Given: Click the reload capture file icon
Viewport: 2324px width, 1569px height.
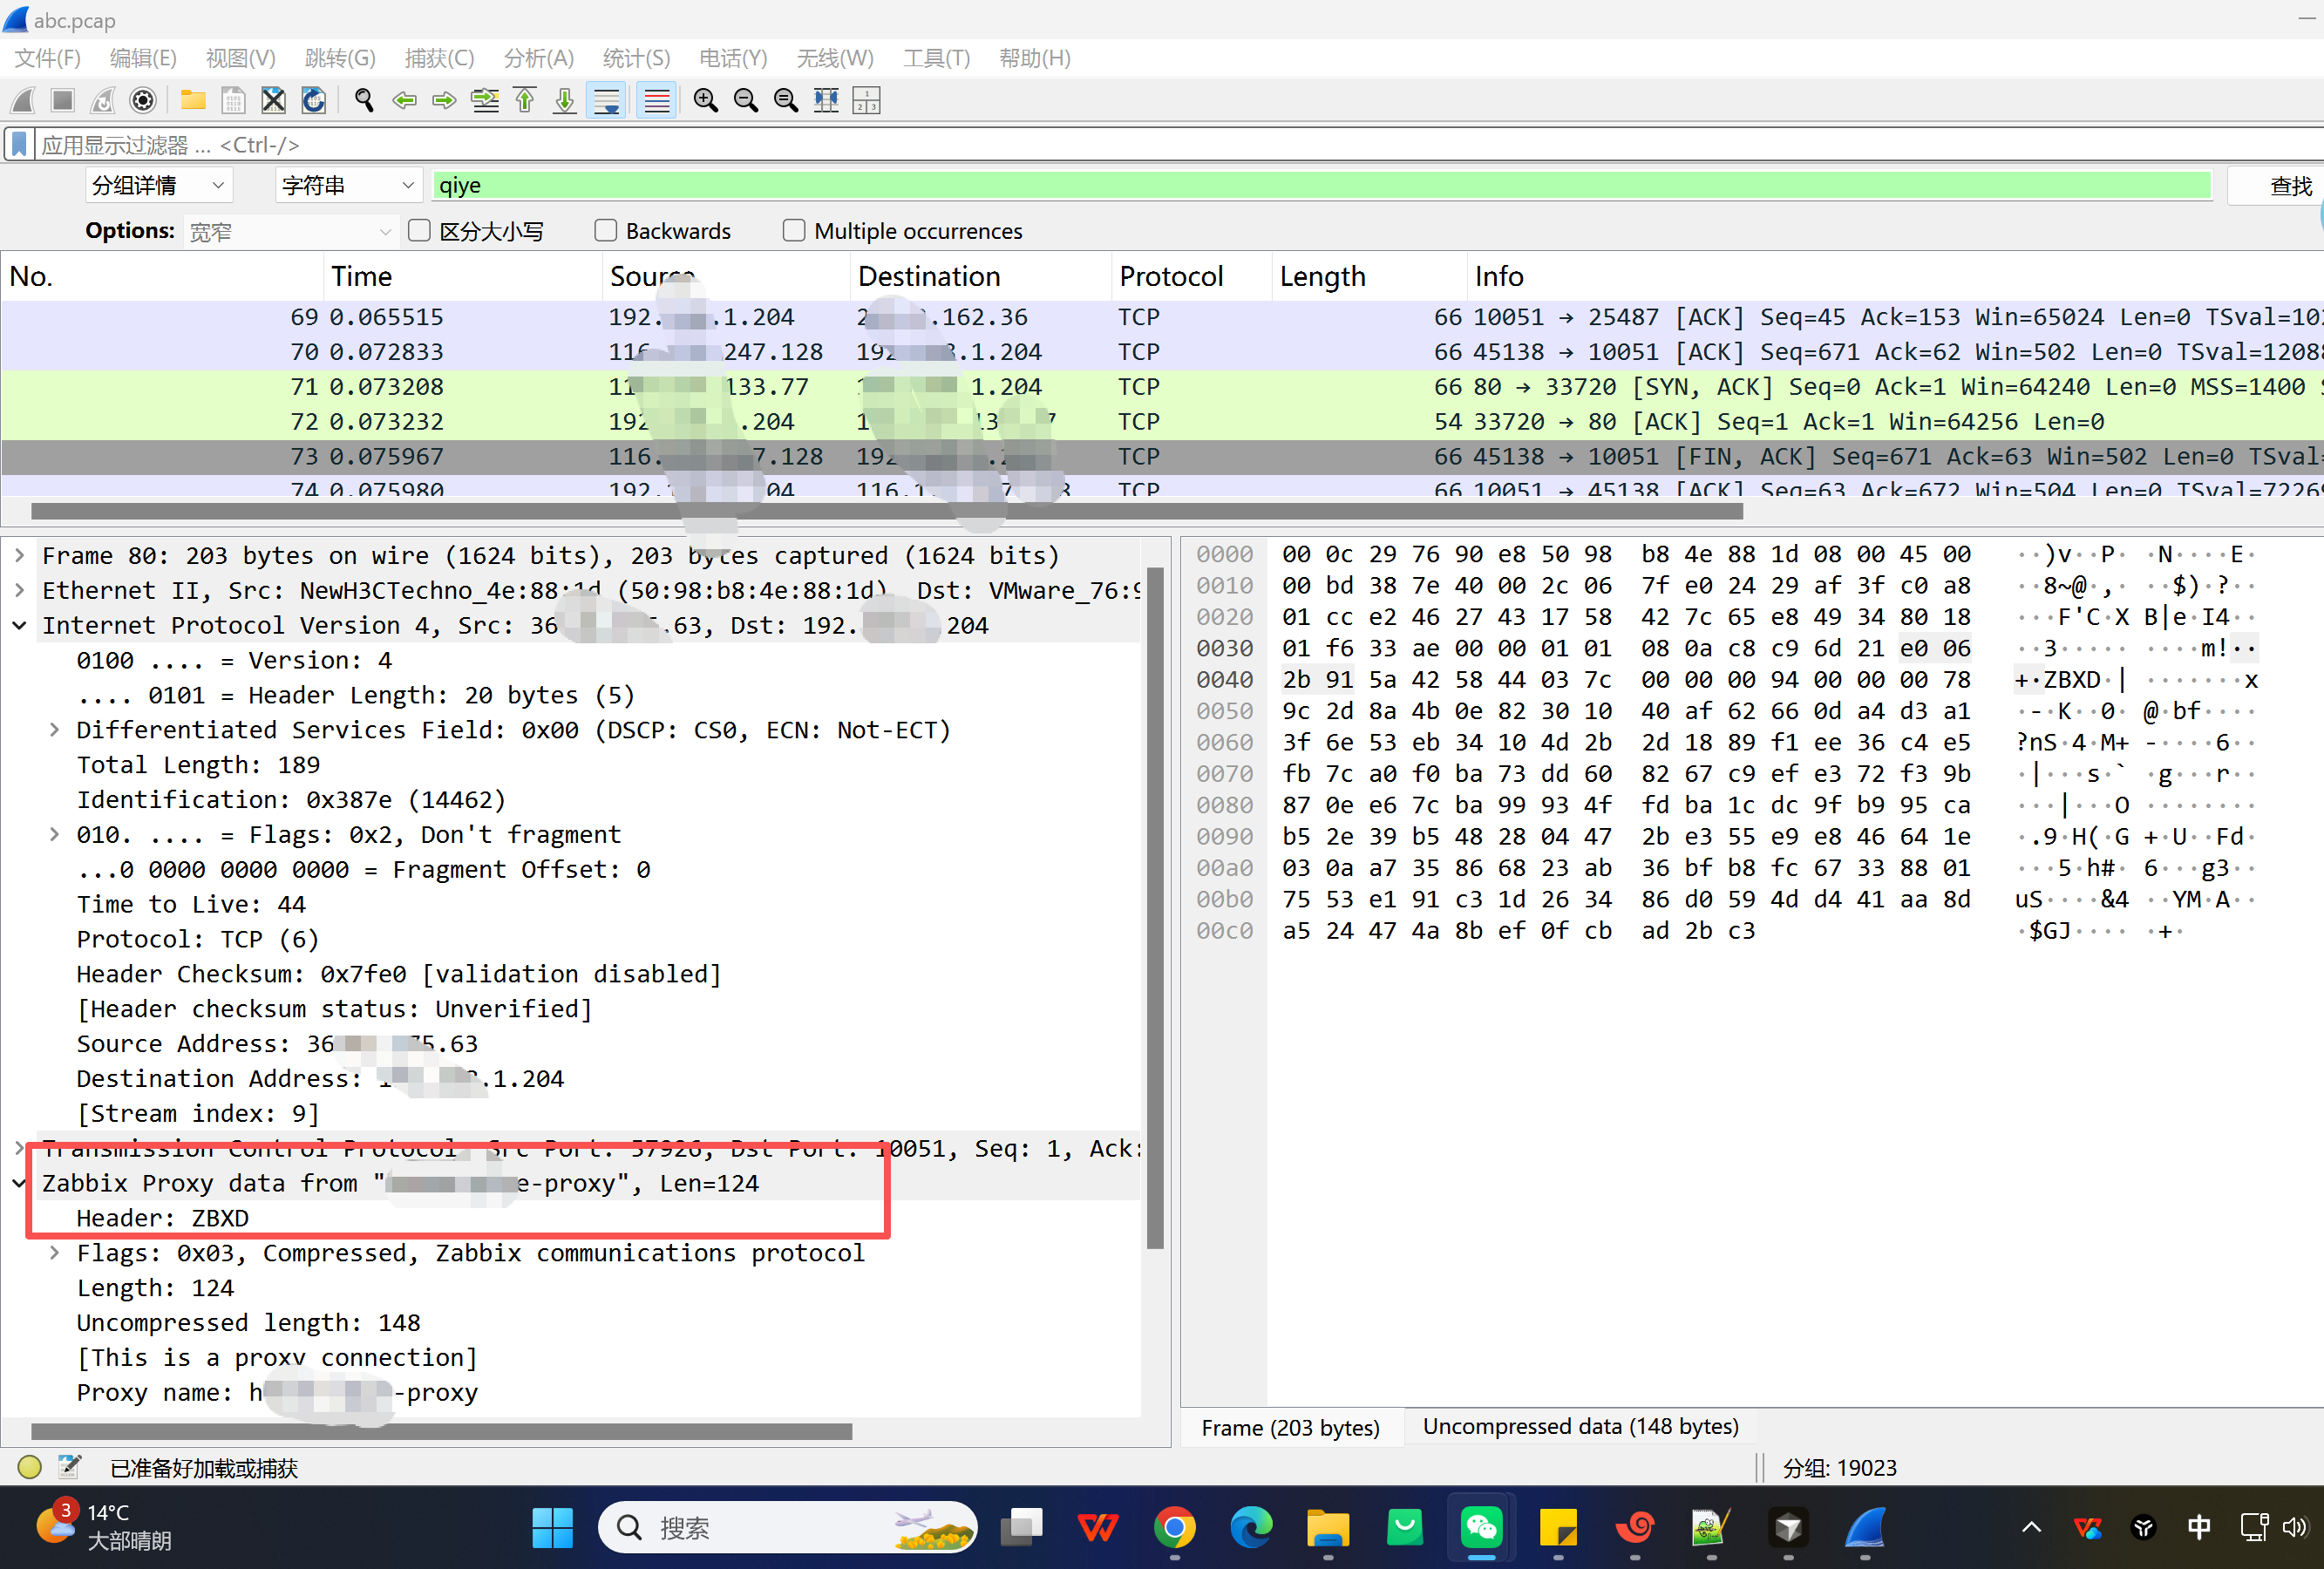Looking at the screenshot, I should pyautogui.click(x=314, y=100).
